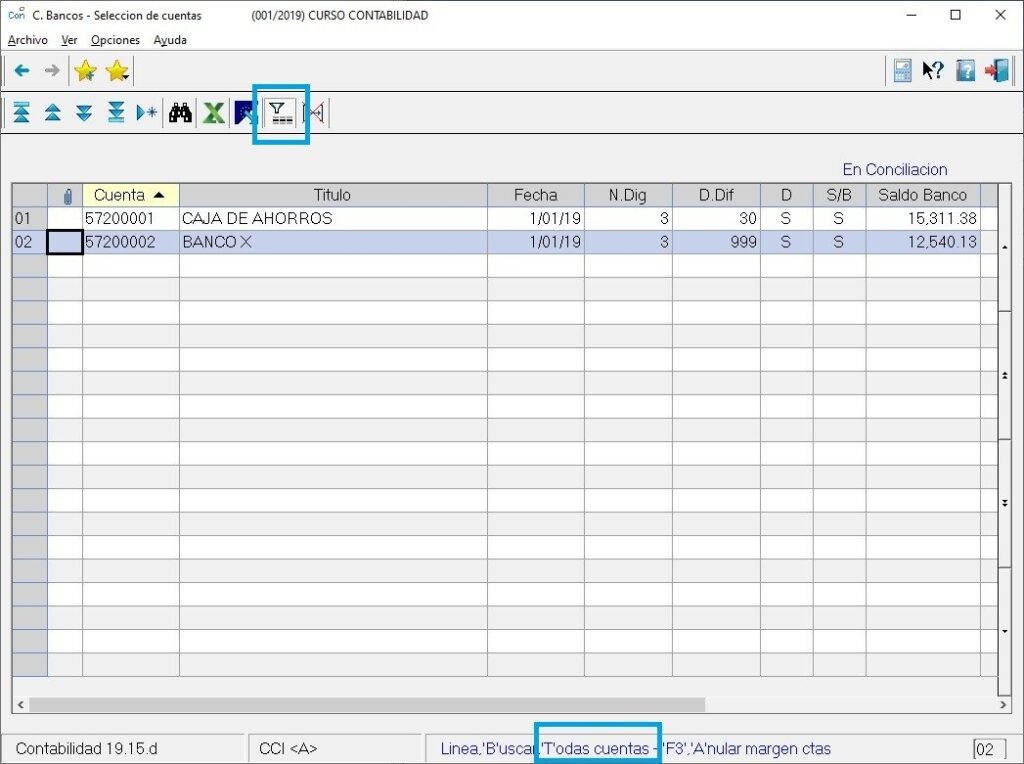Screen dimensions: 1024x764
Task: Click the Titulo column header
Action: pos(333,195)
